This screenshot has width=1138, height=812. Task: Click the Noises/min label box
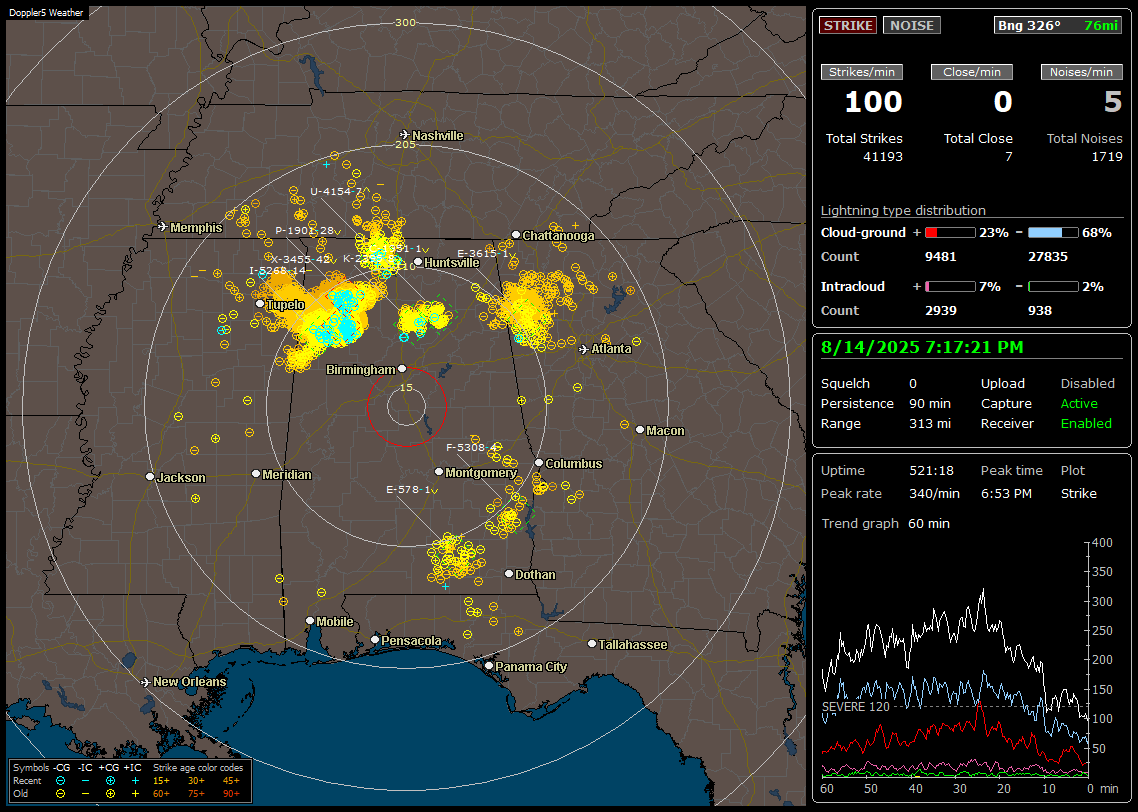[x=1081, y=72]
